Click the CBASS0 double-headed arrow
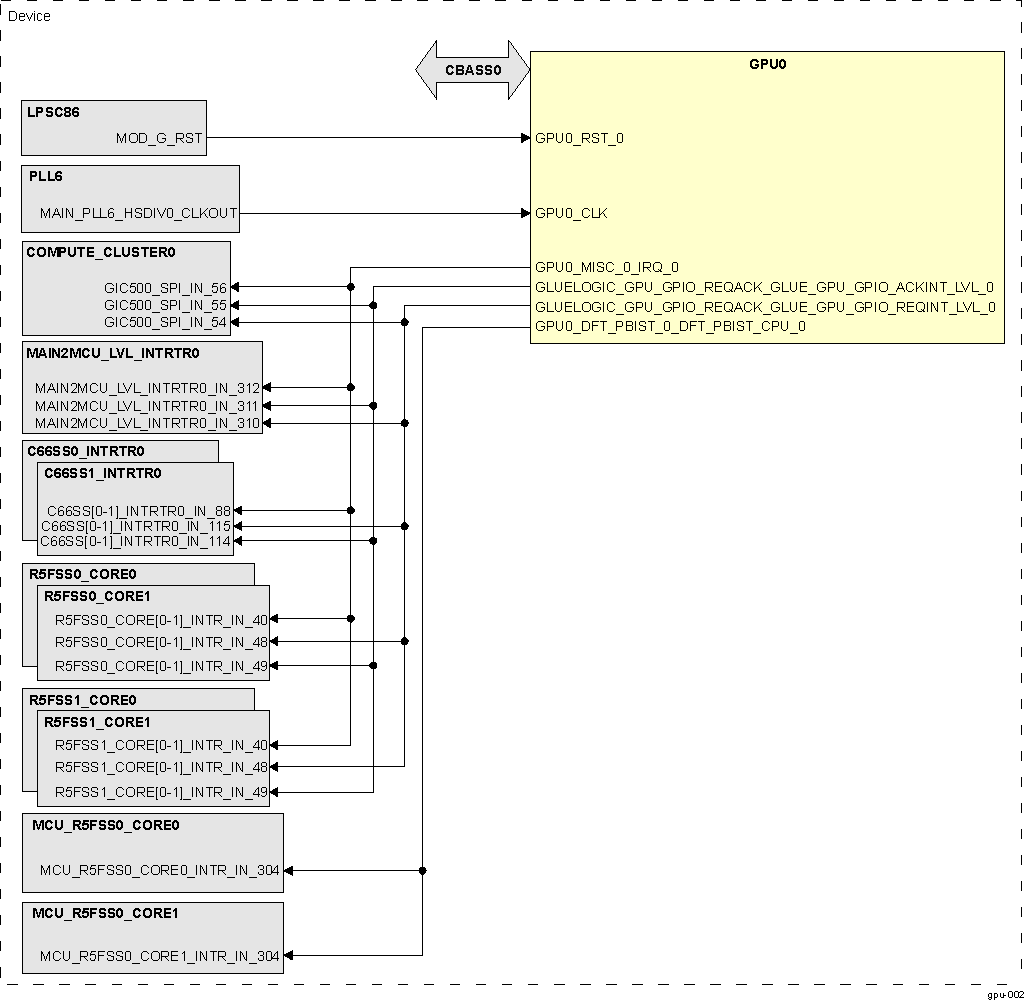This screenshot has height=1000, width=1025. (x=472, y=71)
